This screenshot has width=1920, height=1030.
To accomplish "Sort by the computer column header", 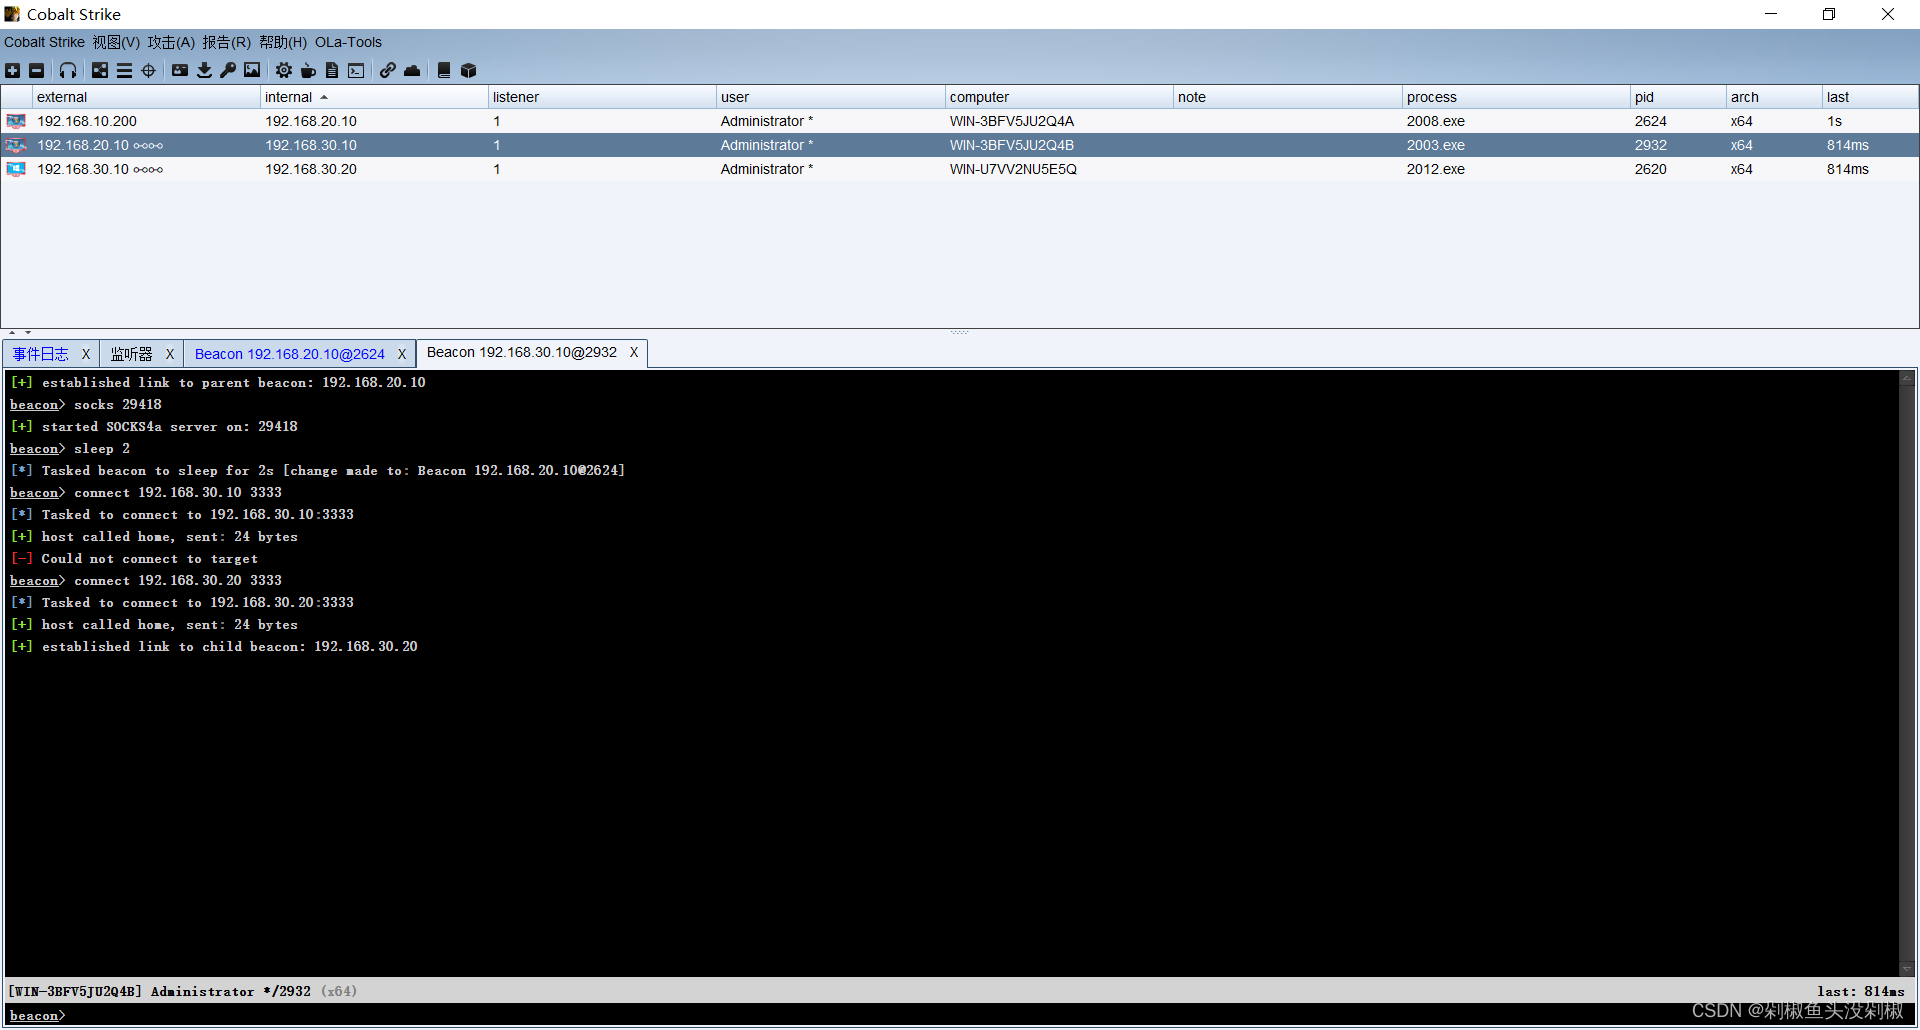I will pos(1059,97).
